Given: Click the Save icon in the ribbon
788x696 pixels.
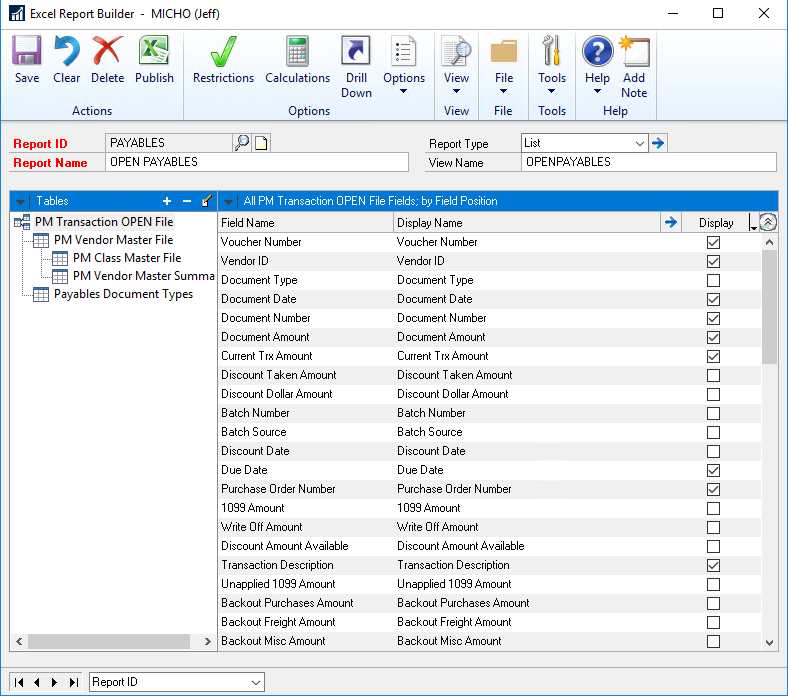Looking at the screenshot, I should click(27, 50).
